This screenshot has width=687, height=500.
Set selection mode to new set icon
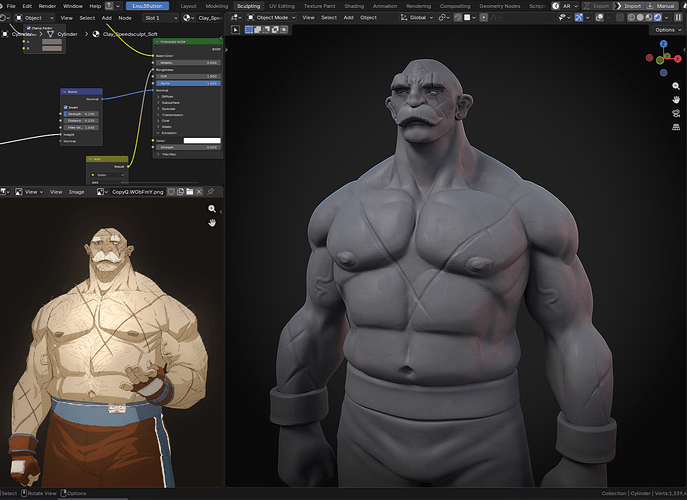249,30
